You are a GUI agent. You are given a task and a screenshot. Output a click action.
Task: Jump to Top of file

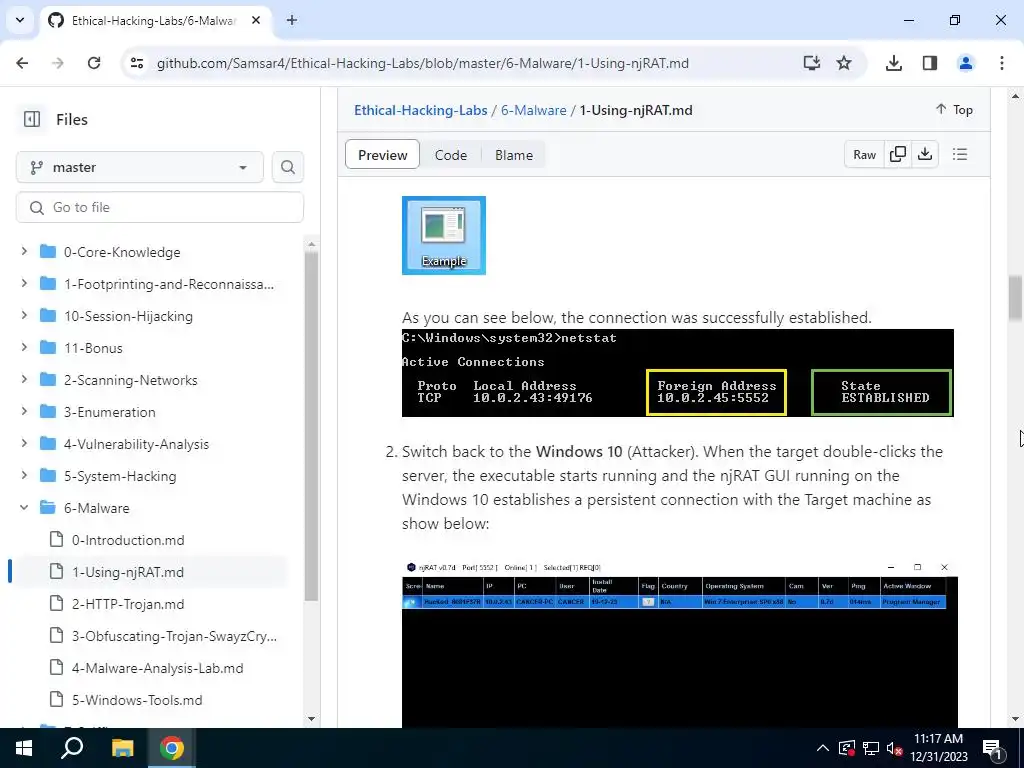click(x=954, y=110)
